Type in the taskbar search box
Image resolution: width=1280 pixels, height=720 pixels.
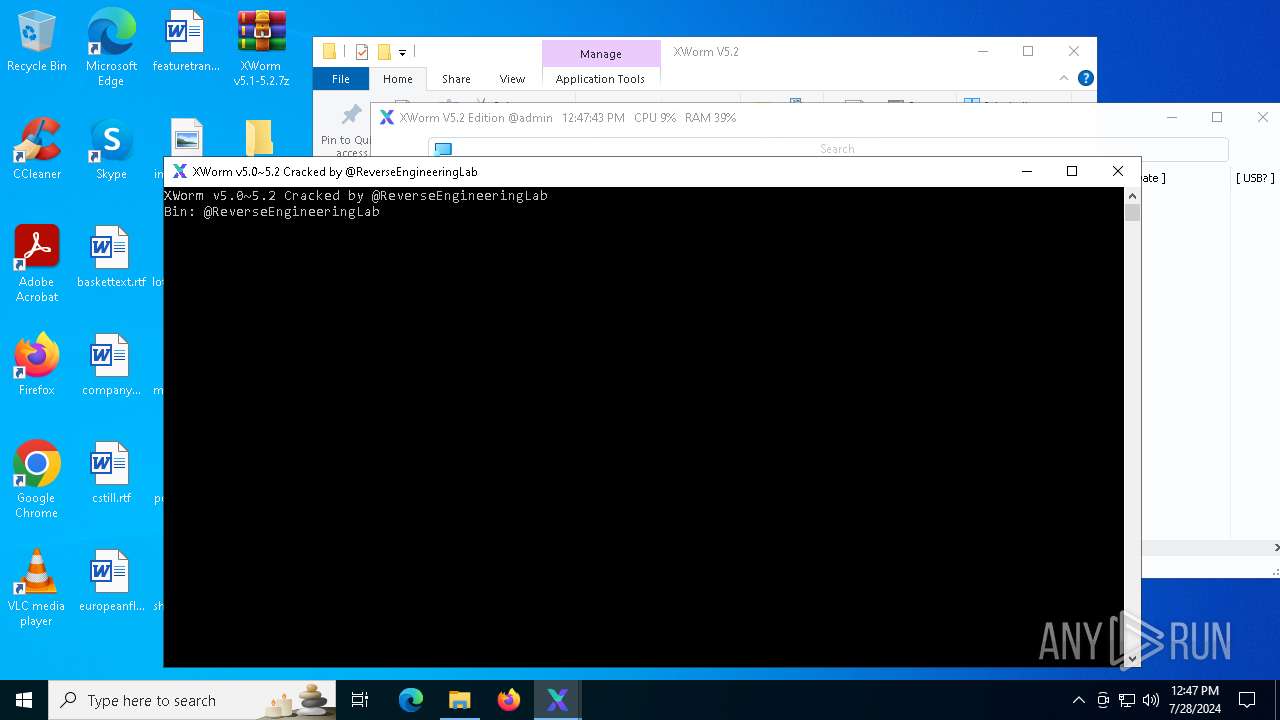(192, 700)
